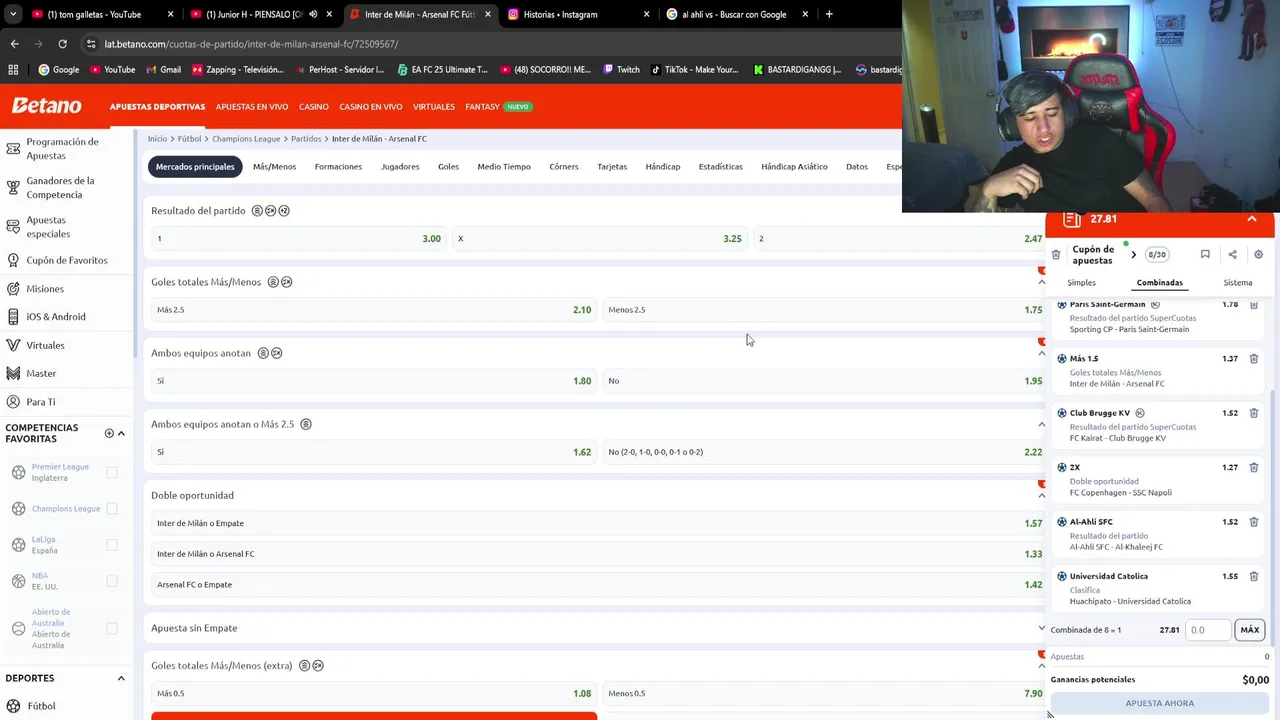Open the Sistema bet slip tab
1280x720 pixels.
1237,283
